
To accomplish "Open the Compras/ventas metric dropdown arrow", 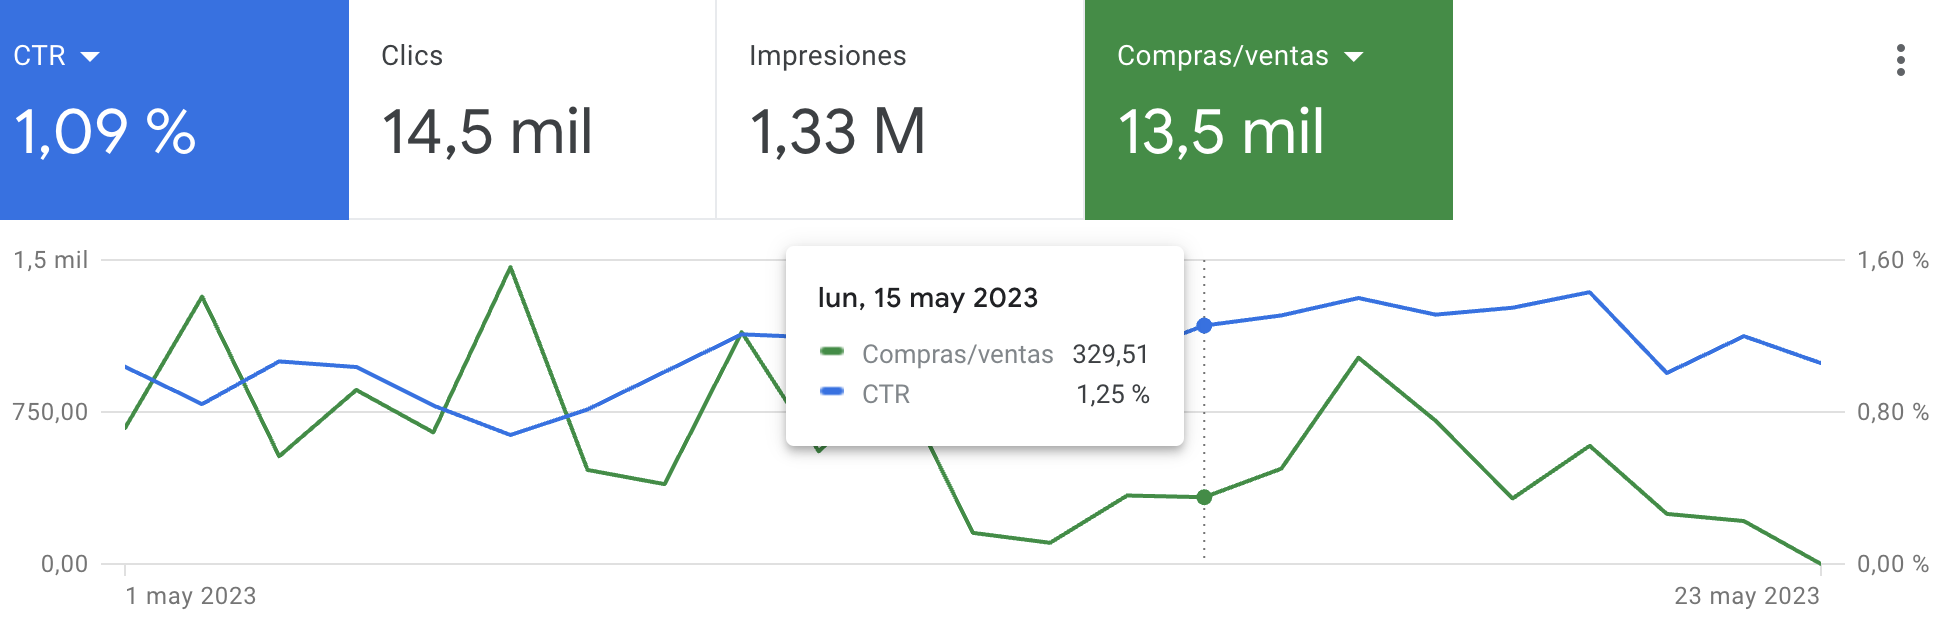I will [1354, 57].
